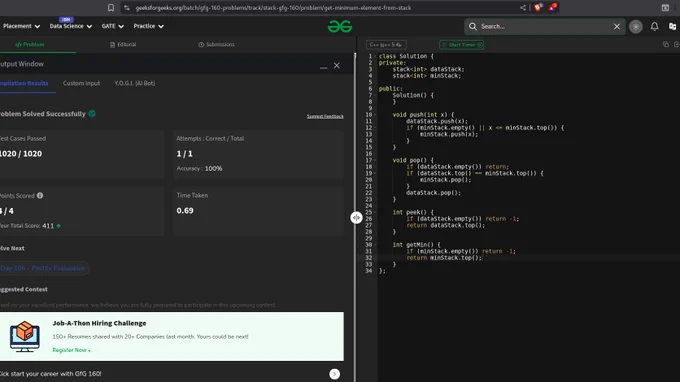Open Day 106 Postfix Evaluation link
Viewport: 680px width, 382px height.
click(x=43, y=268)
